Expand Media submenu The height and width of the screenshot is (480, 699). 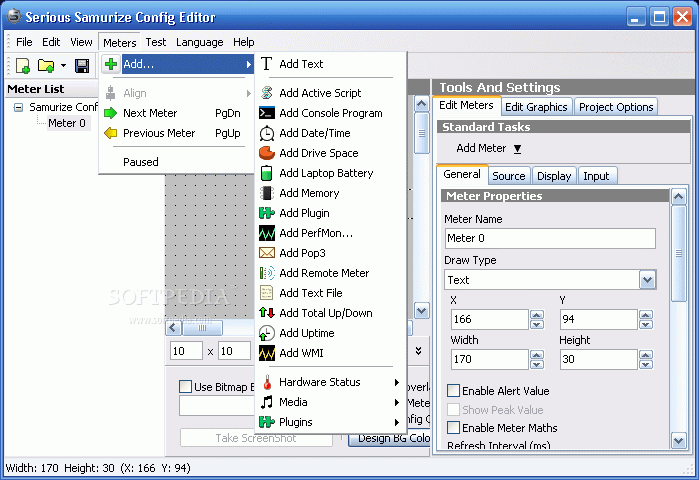pos(331,402)
